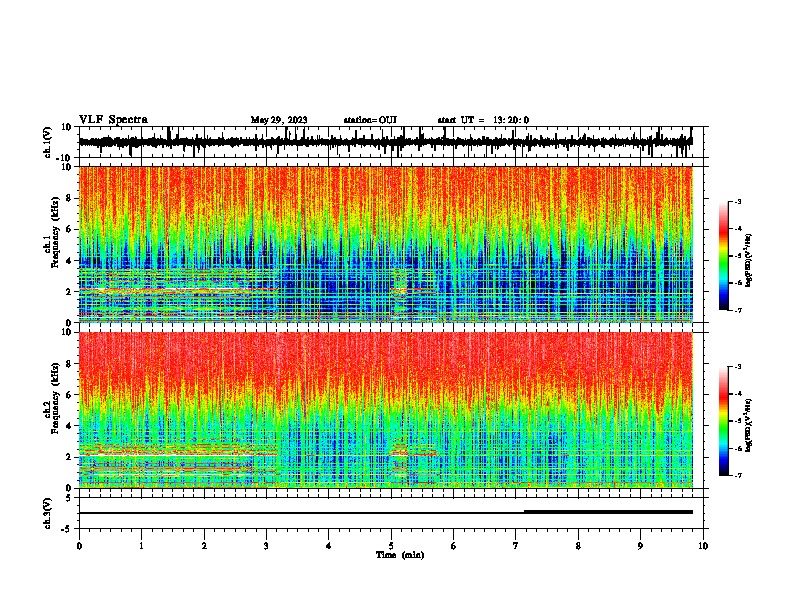Click time axis tick label "3"
The height and width of the screenshot is (612, 792).
266,545
